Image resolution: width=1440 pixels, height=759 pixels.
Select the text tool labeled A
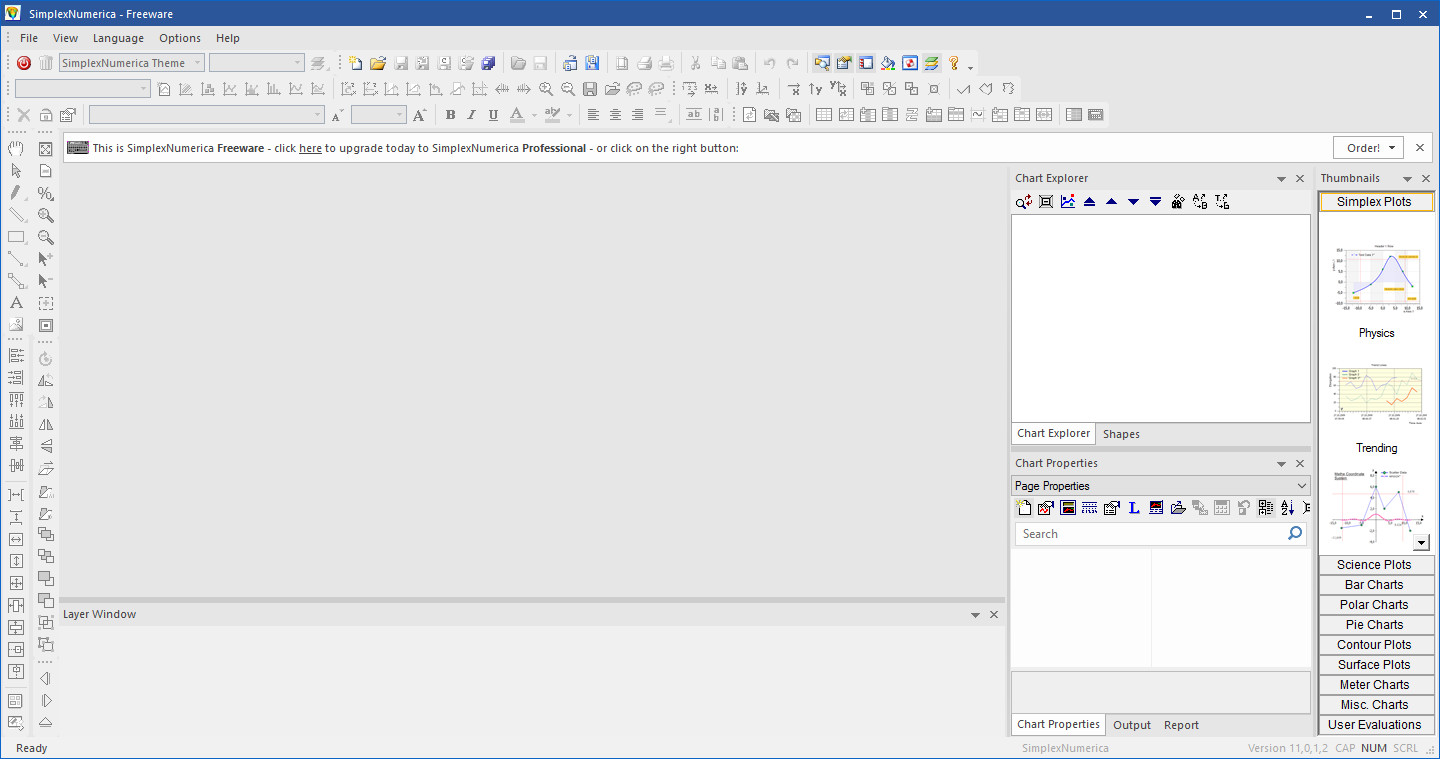[16, 303]
